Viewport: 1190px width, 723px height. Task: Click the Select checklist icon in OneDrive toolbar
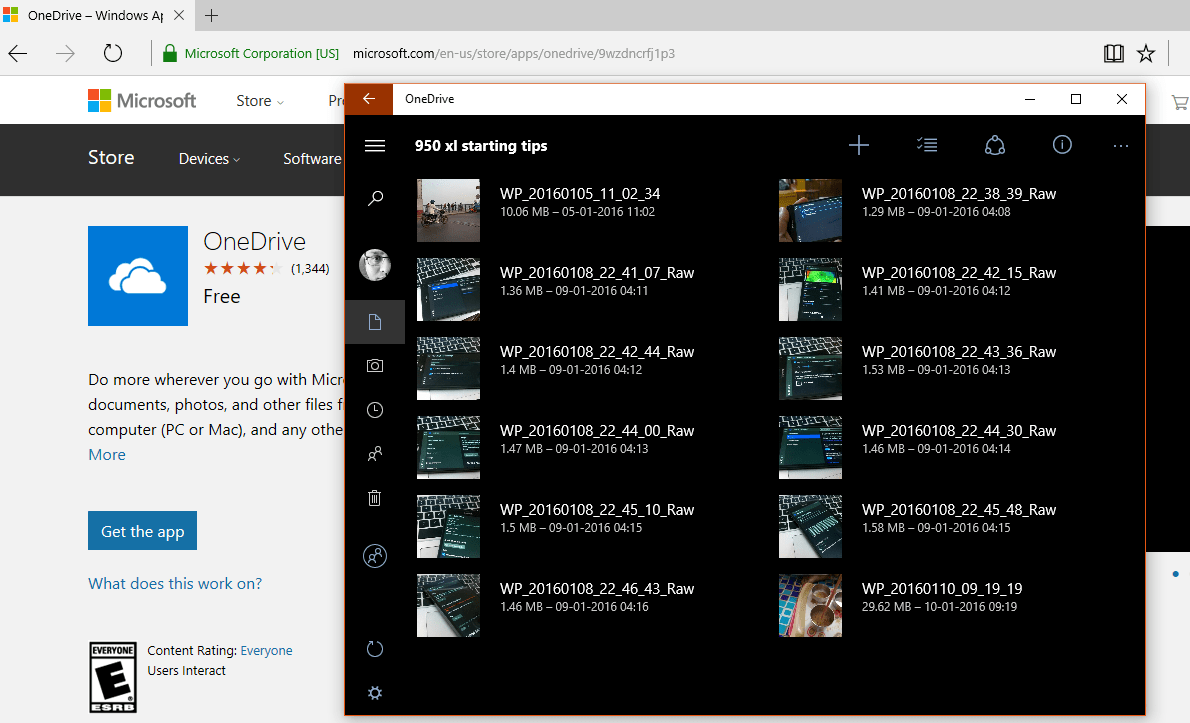coord(927,145)
